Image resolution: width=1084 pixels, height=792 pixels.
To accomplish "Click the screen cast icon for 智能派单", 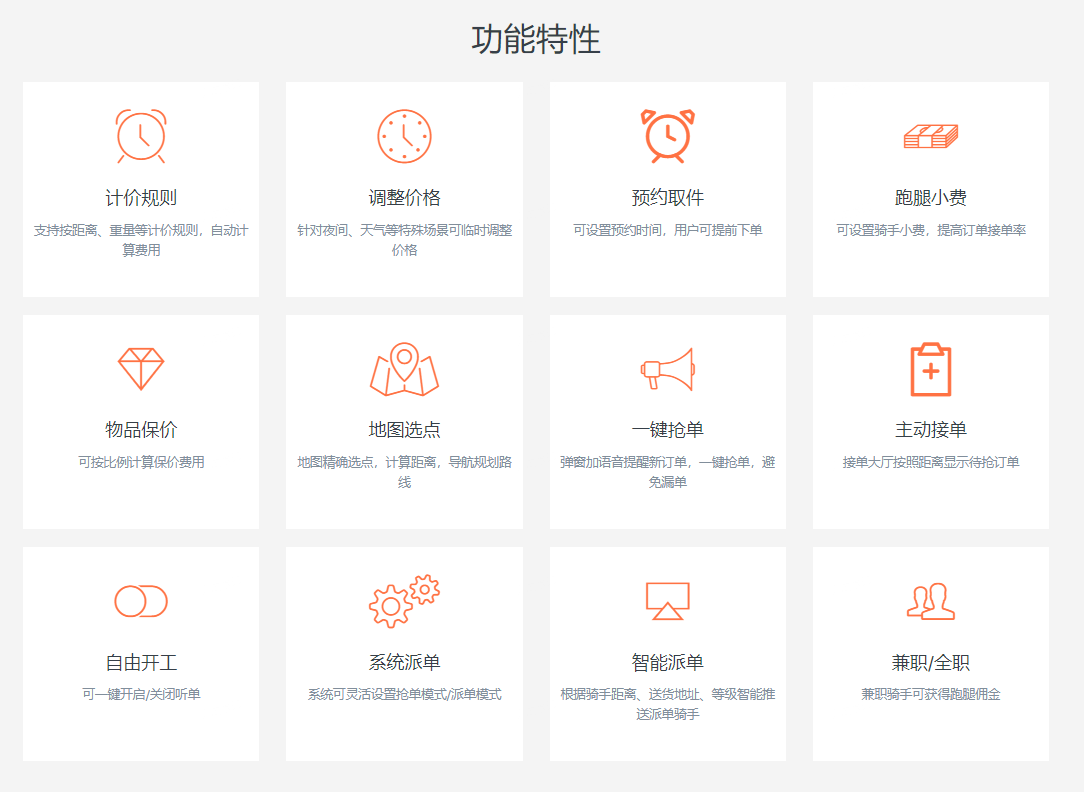I will pyautogui.click(x=667, y=601).
